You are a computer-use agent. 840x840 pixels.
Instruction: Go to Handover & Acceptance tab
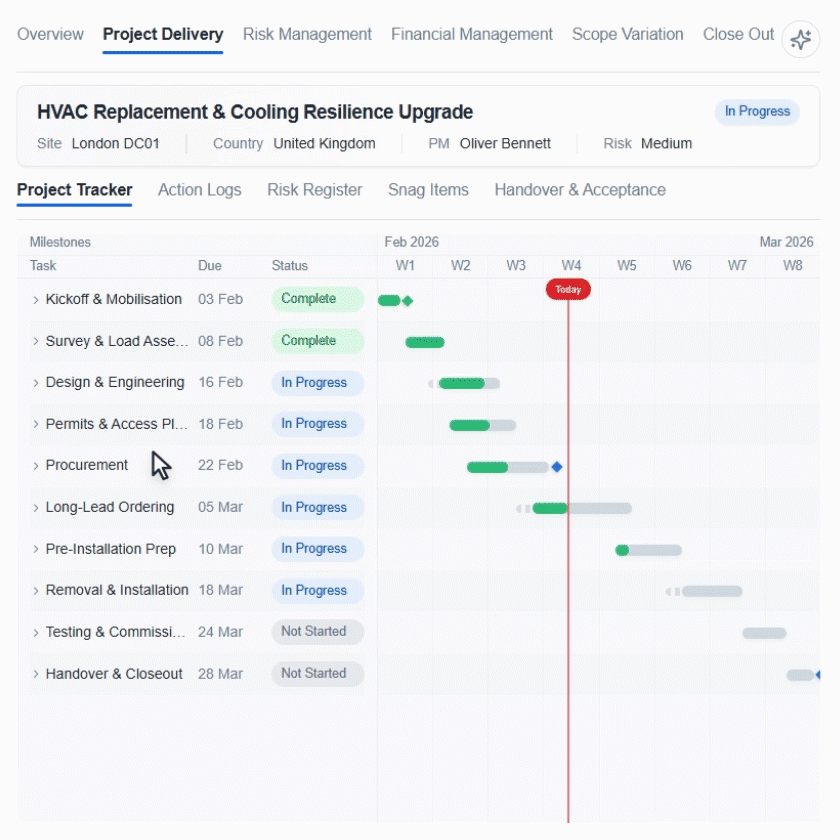click(x=579, y=190)
